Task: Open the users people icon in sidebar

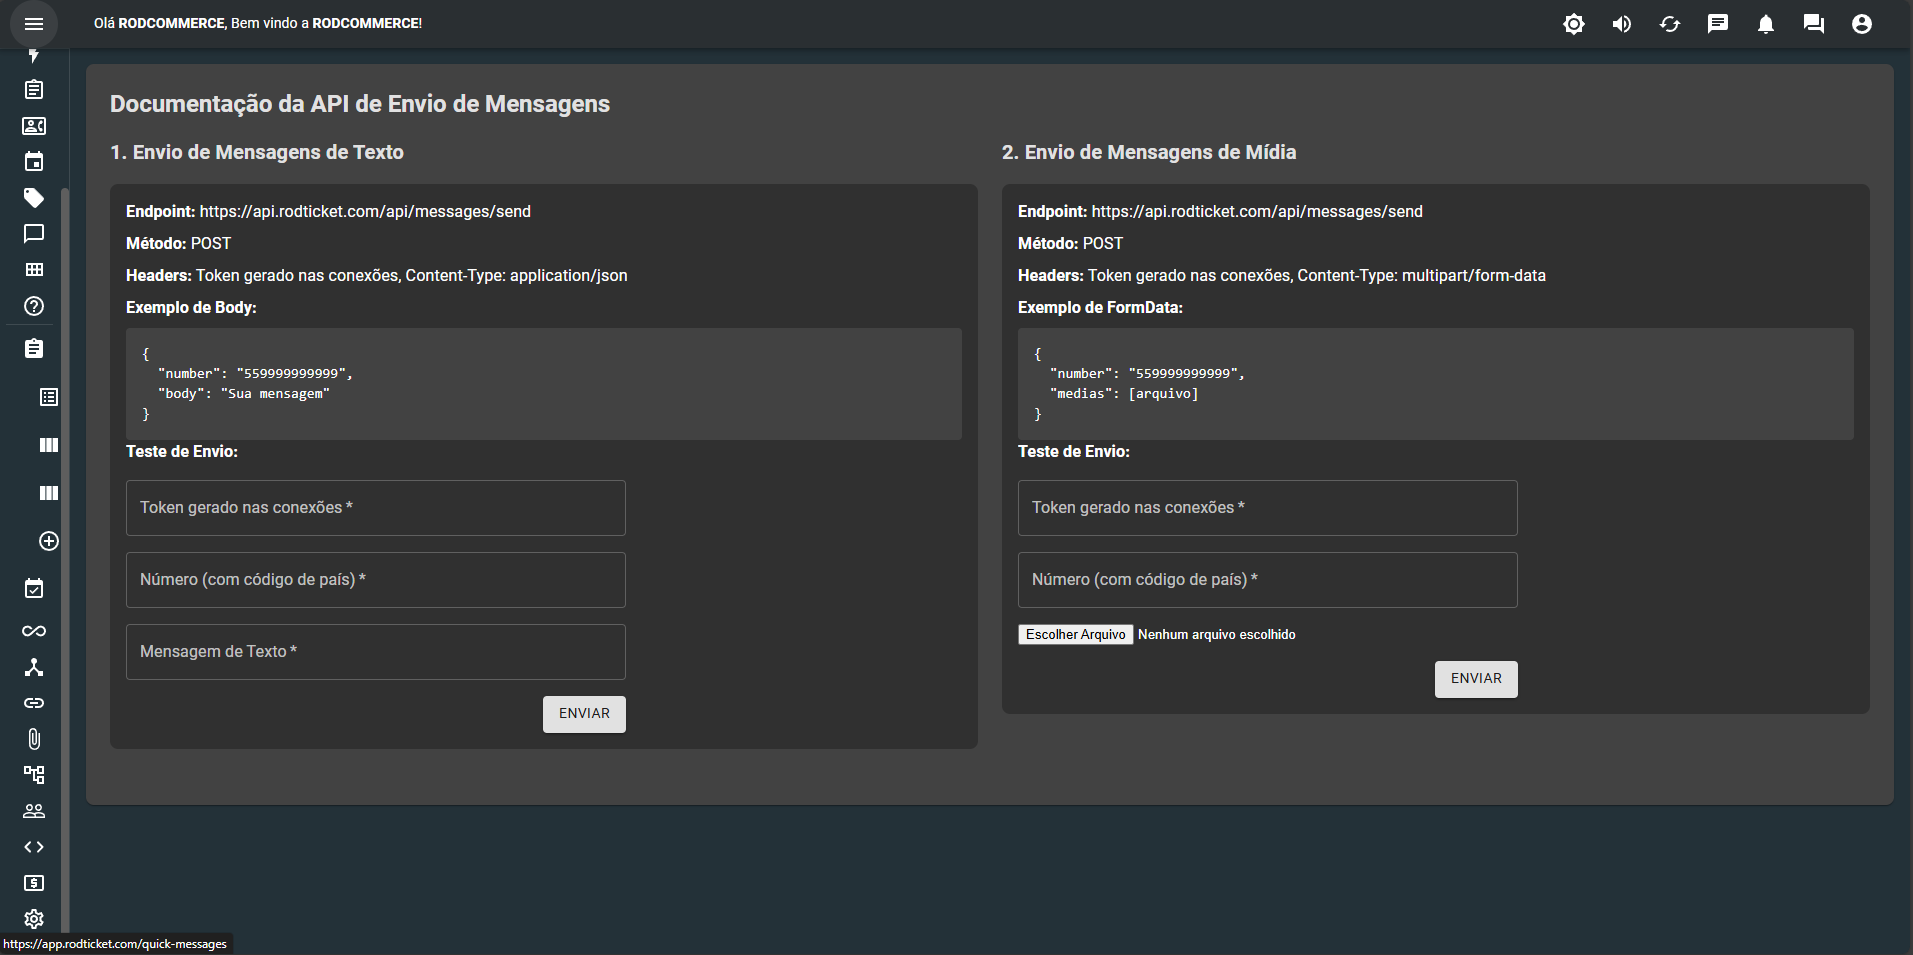Action: [34, 811]
